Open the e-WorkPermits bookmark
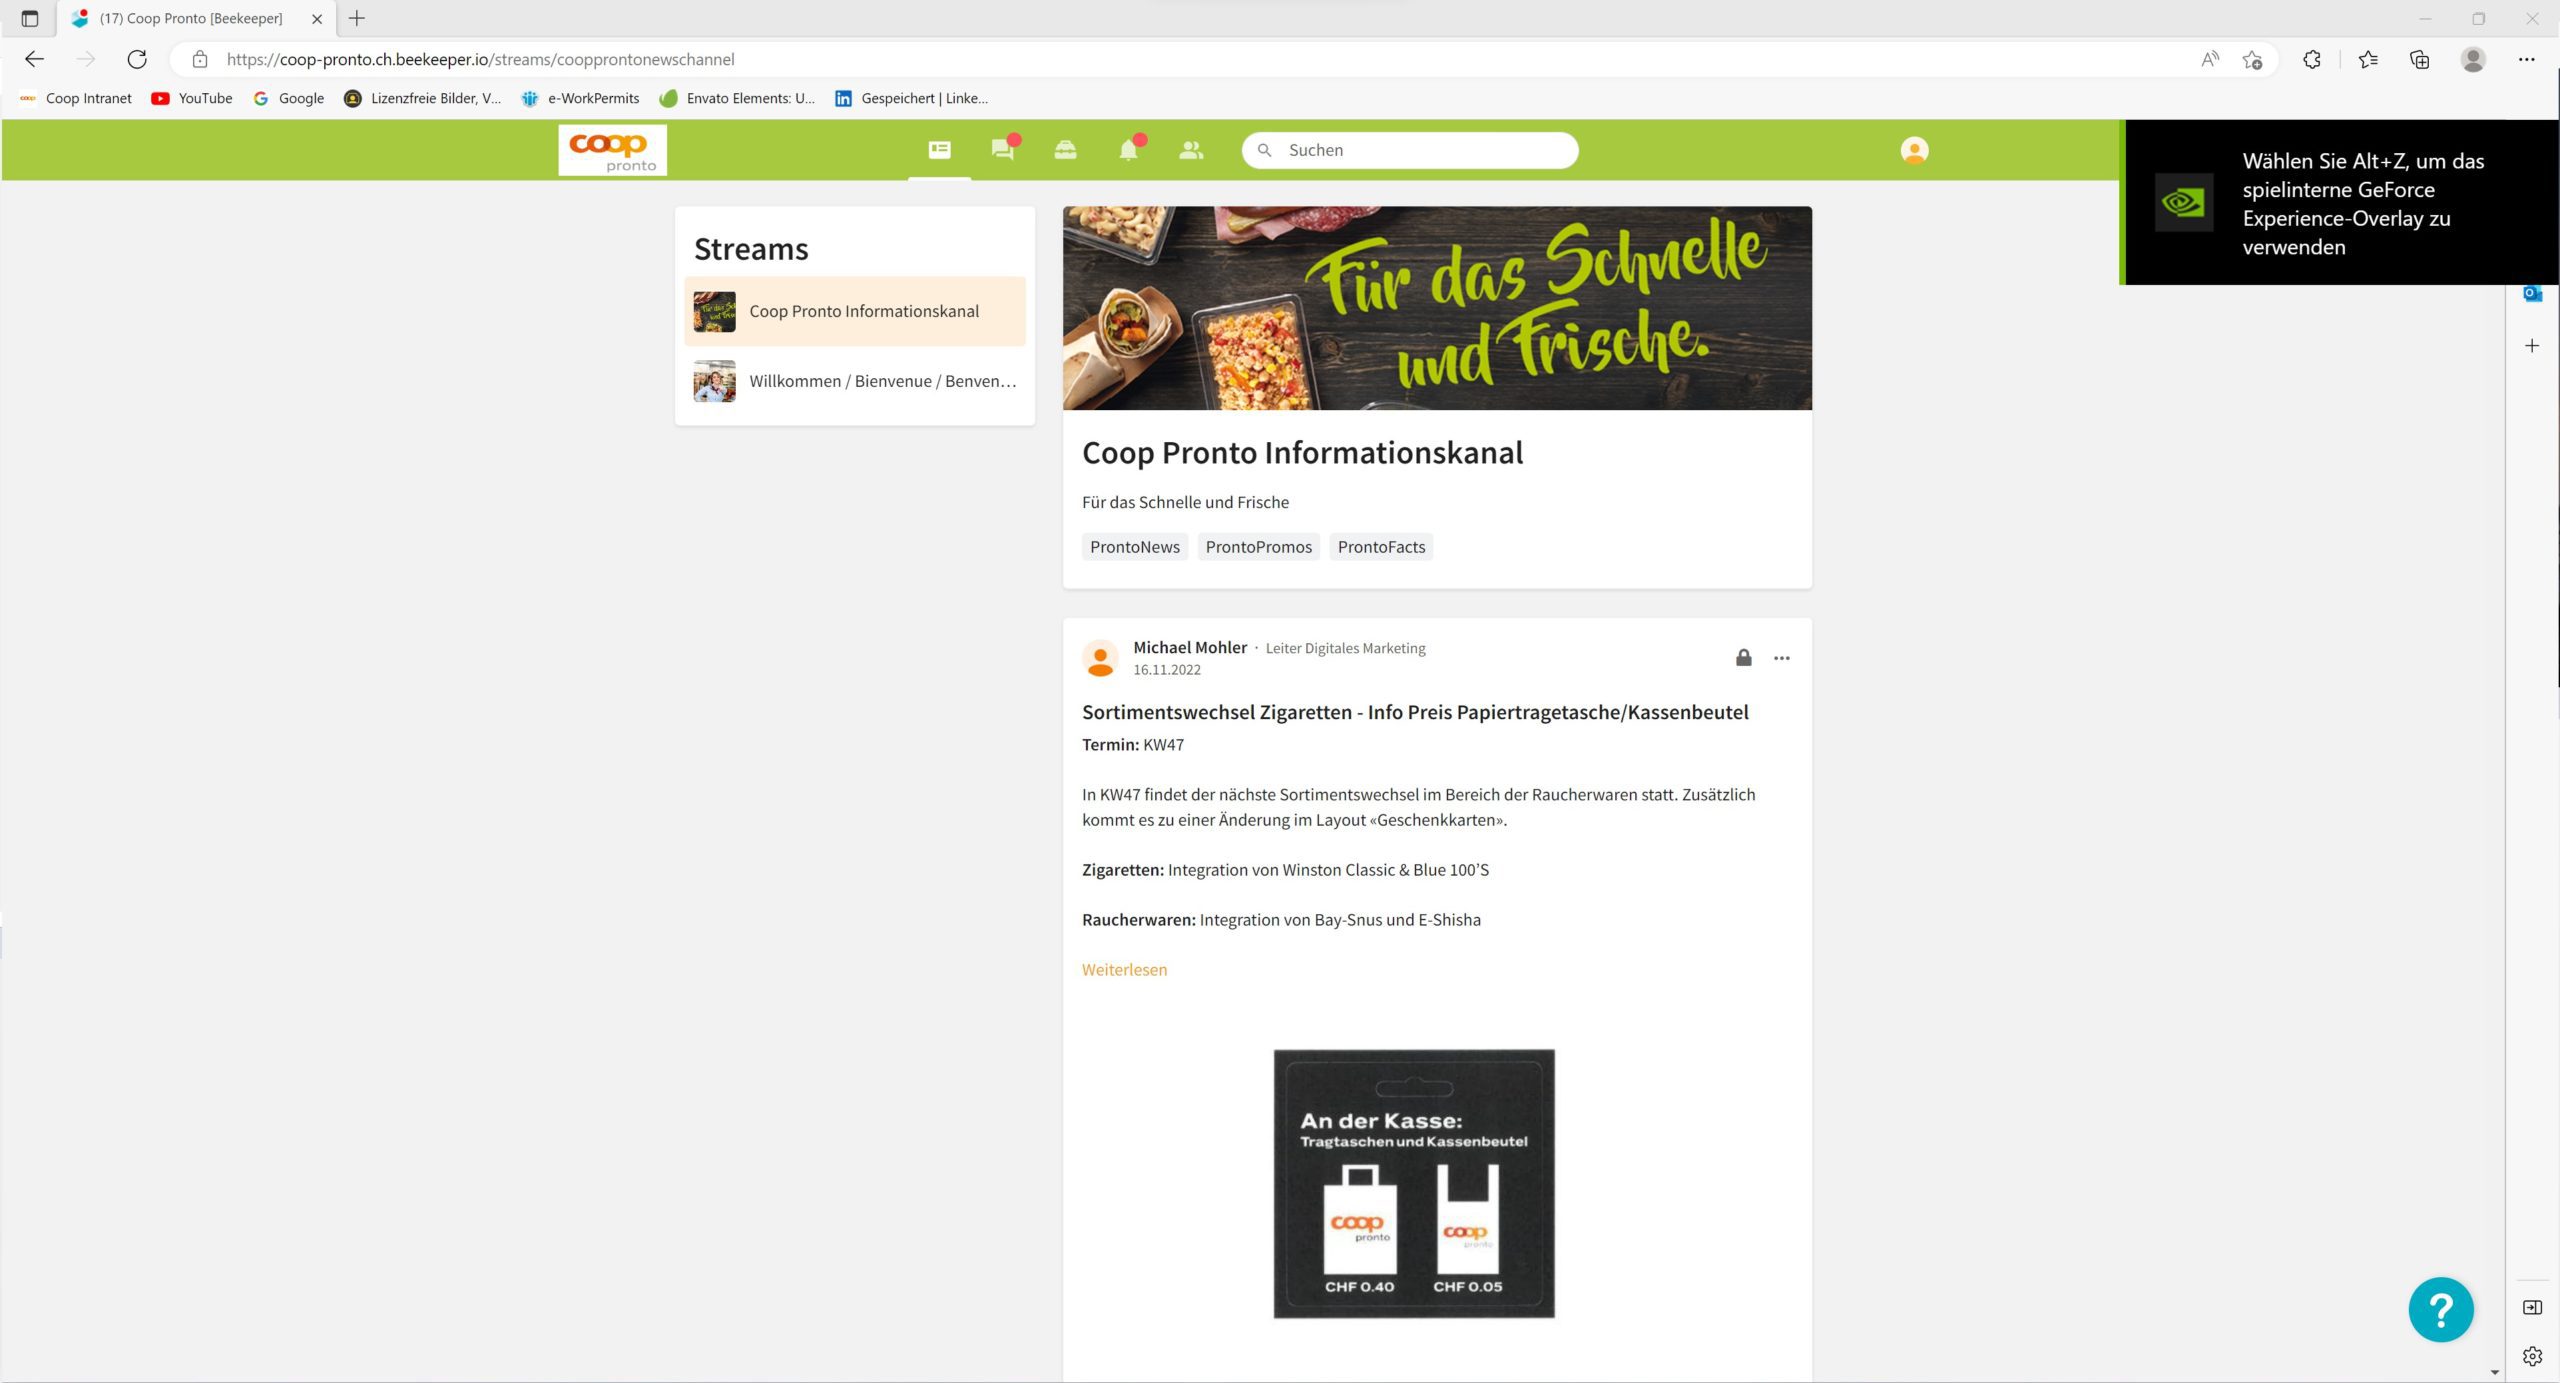Viewport: 2560px width, 1383px height. (x=580, y=98)
